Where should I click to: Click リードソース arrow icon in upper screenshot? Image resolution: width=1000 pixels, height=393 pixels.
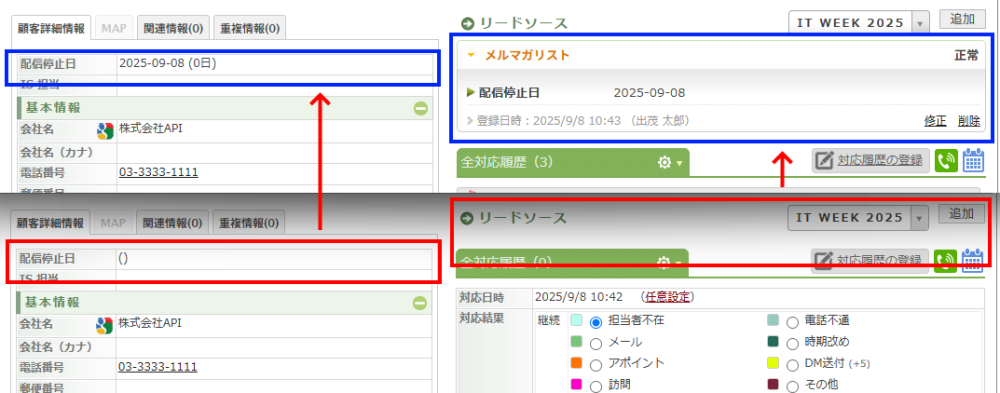[468, 24]
